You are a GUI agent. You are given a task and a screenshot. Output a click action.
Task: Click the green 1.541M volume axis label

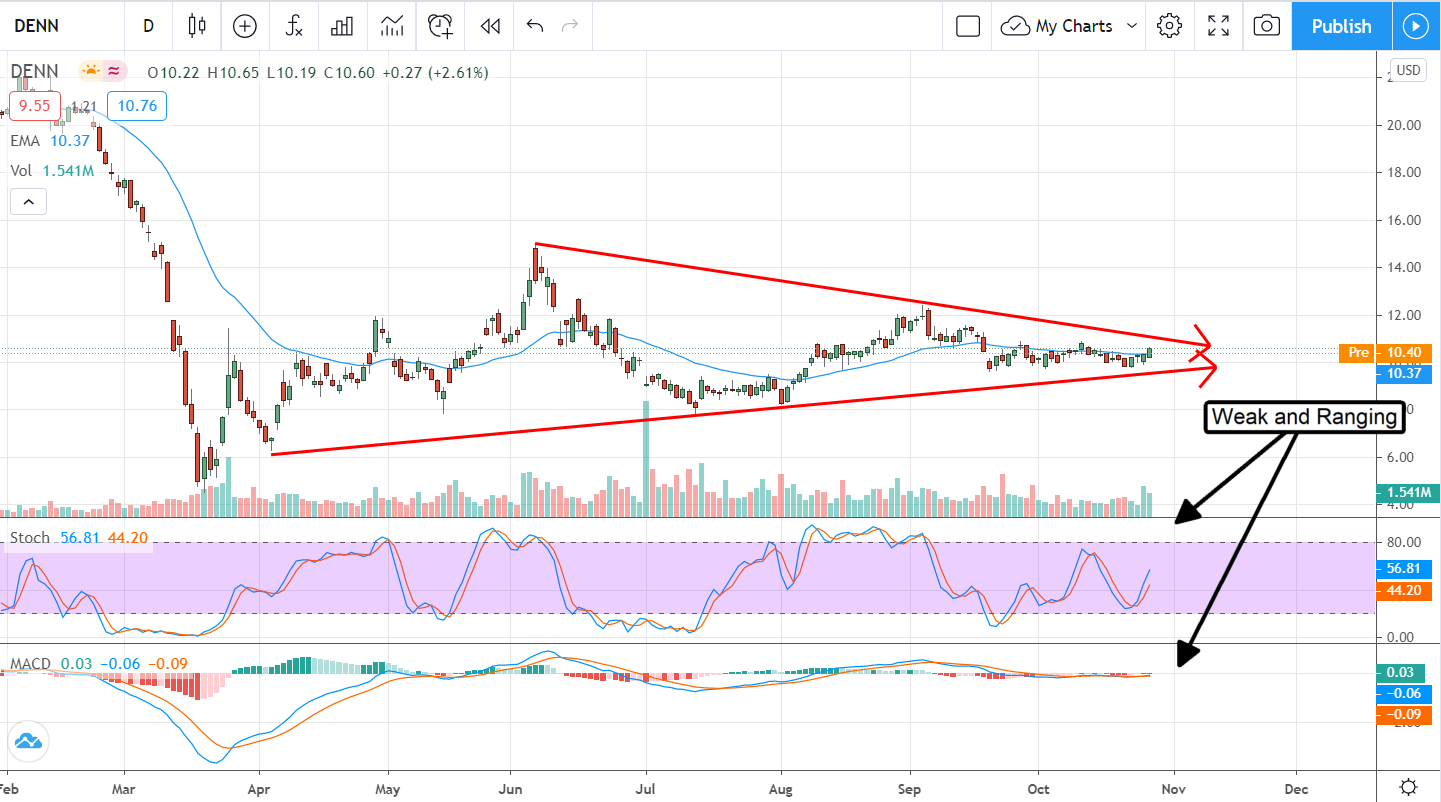1407,492
